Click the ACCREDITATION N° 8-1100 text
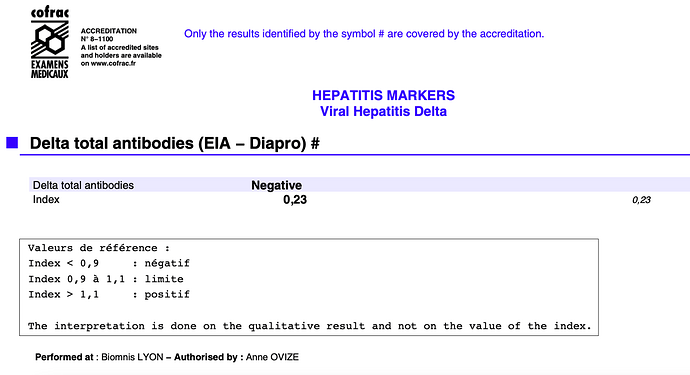This screenshot has width=690, height=375. 109,35
